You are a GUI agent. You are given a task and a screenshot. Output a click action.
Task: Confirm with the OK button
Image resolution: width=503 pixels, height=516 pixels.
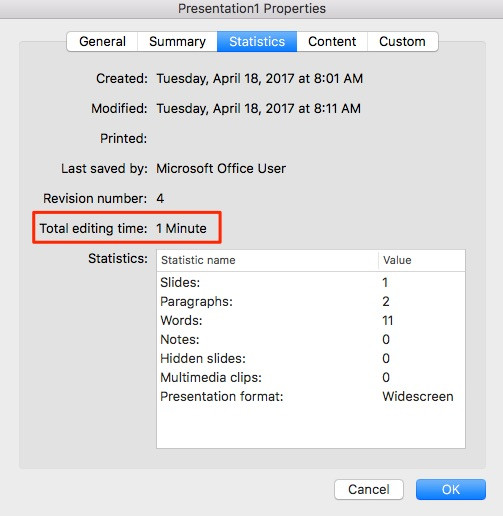pos(451,489)
